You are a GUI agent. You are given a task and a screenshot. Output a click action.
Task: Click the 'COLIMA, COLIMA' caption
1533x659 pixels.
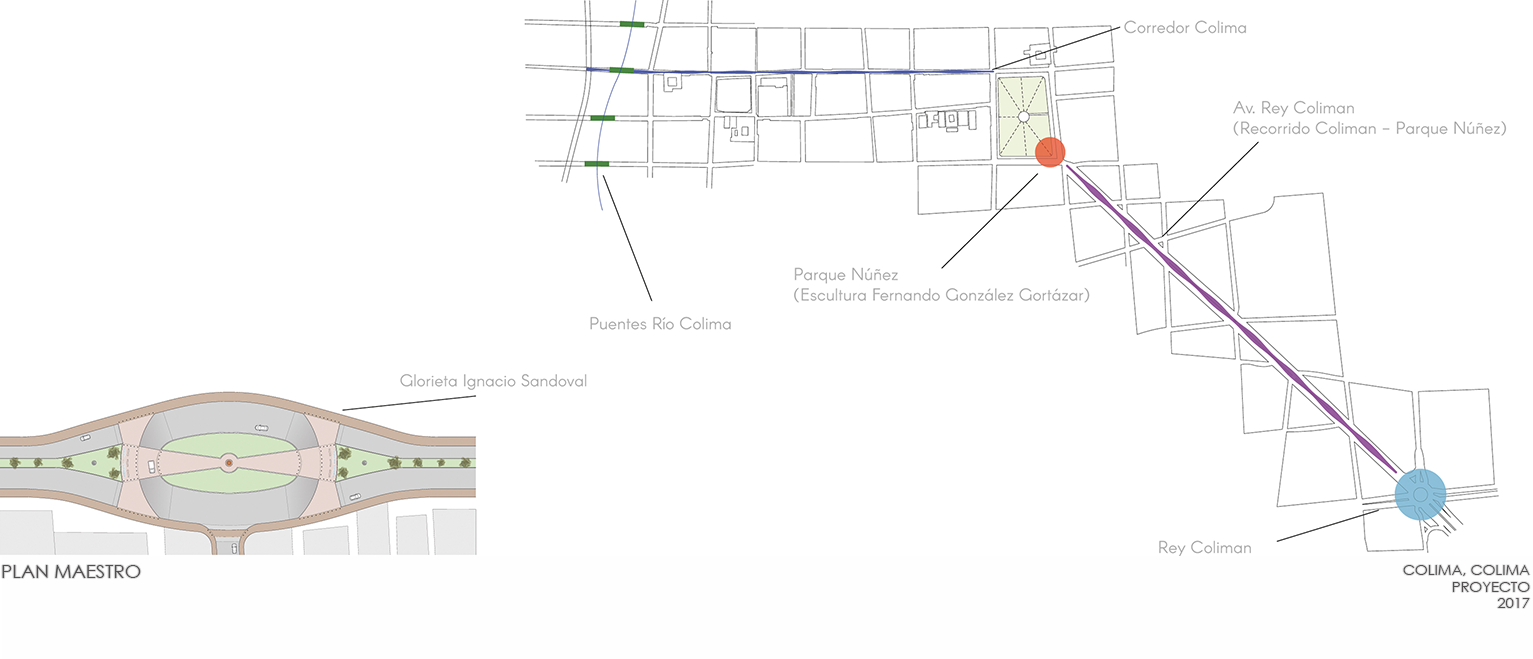pyautogui.click(x=1466, y=571)
